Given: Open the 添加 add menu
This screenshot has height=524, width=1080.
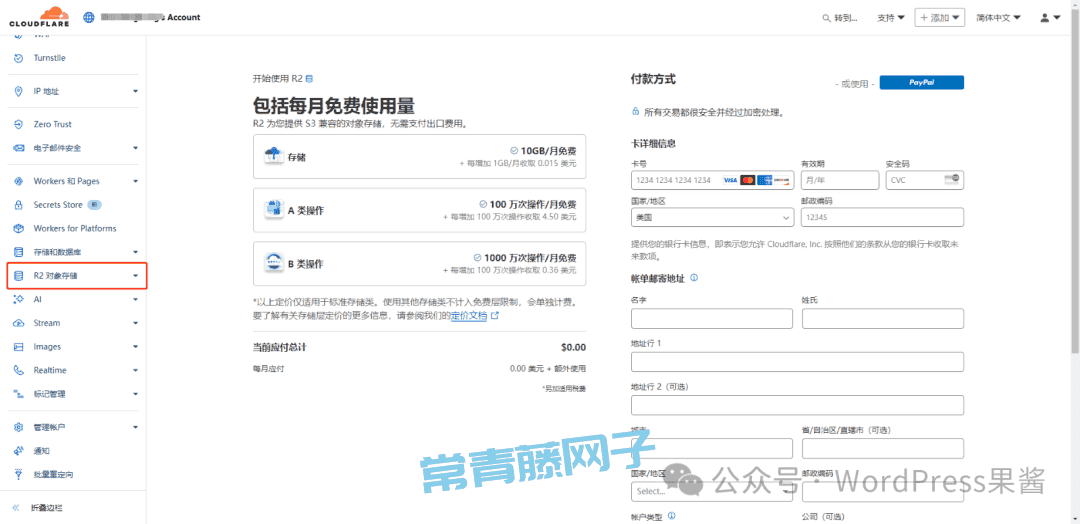Looking at the screenshot, I should [x=939, y=18].
